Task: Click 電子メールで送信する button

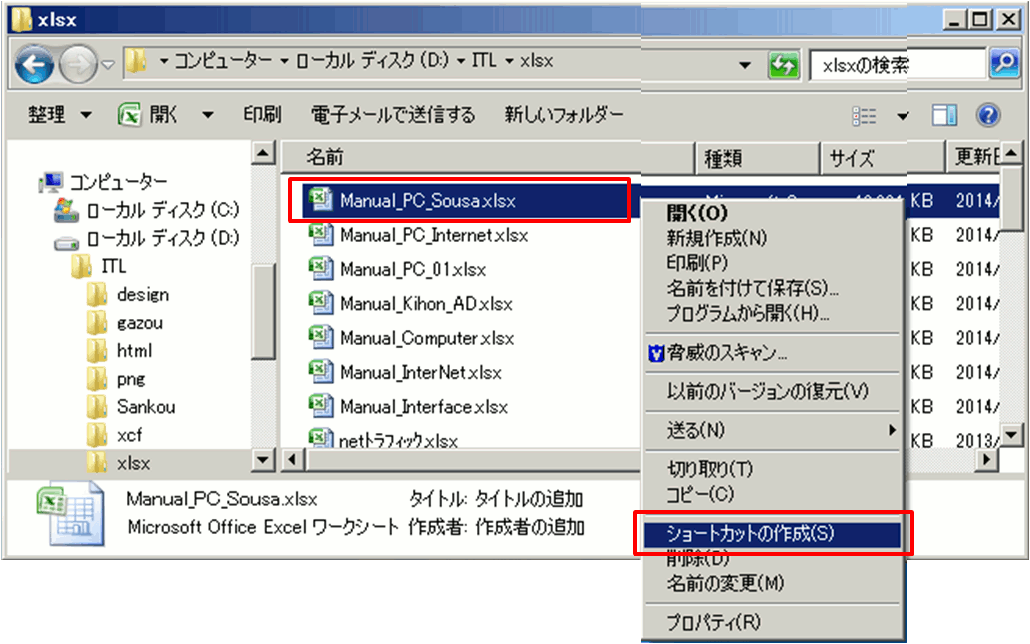Action: point(393,115)
